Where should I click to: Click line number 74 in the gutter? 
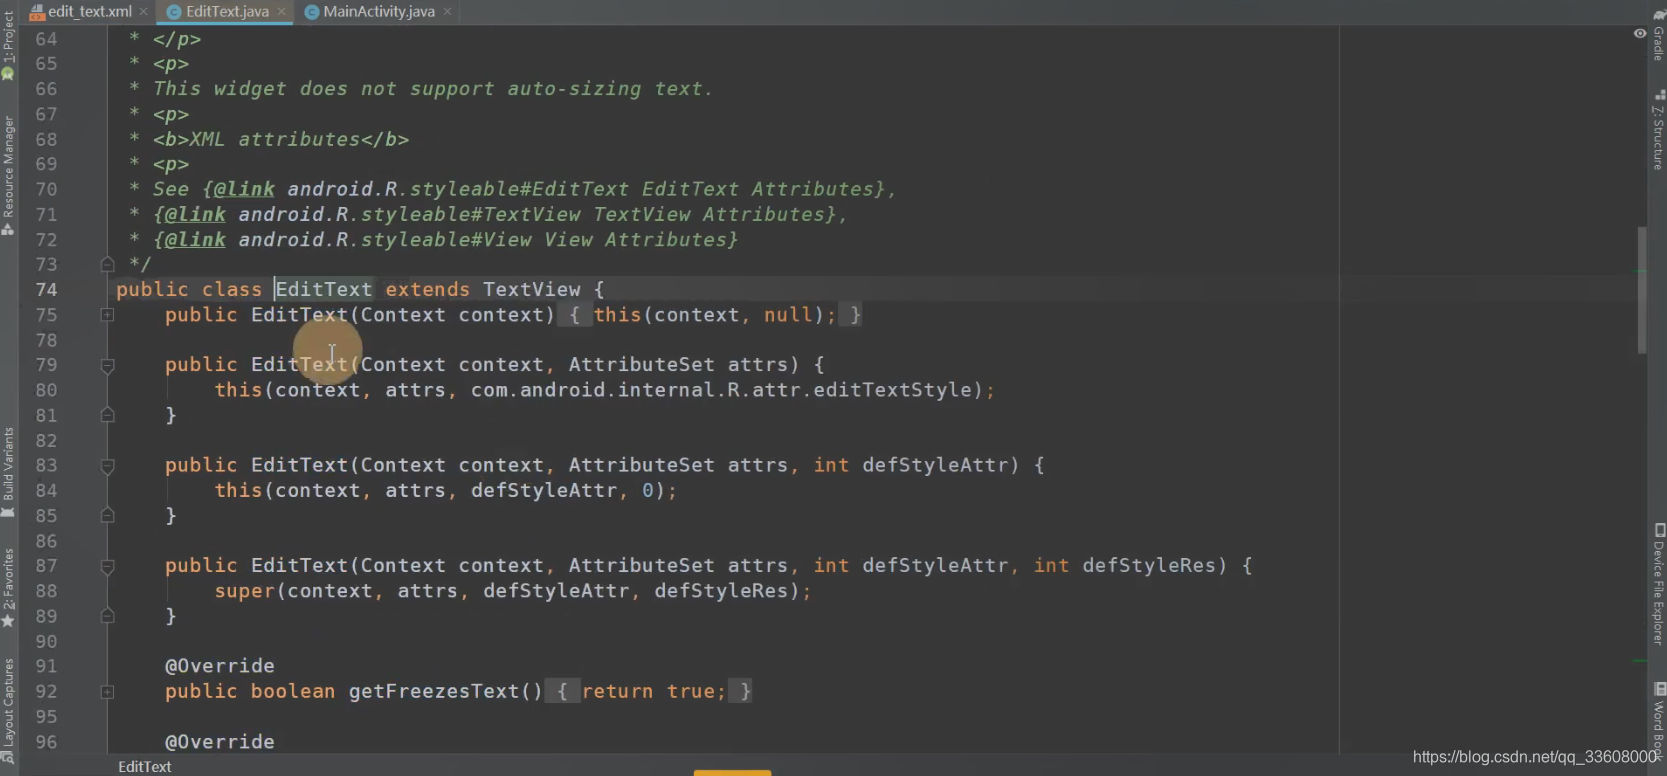(x=46, y=289)
